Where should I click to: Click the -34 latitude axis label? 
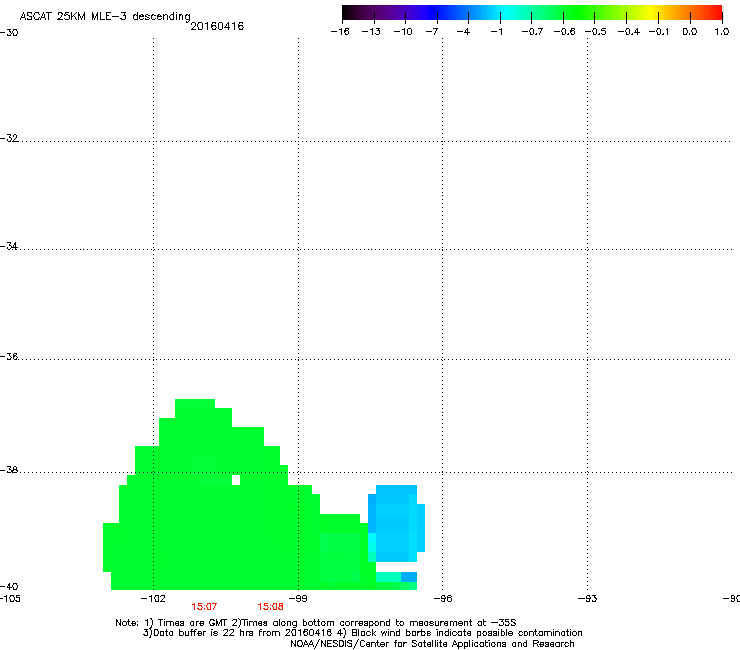pos(9,246)
